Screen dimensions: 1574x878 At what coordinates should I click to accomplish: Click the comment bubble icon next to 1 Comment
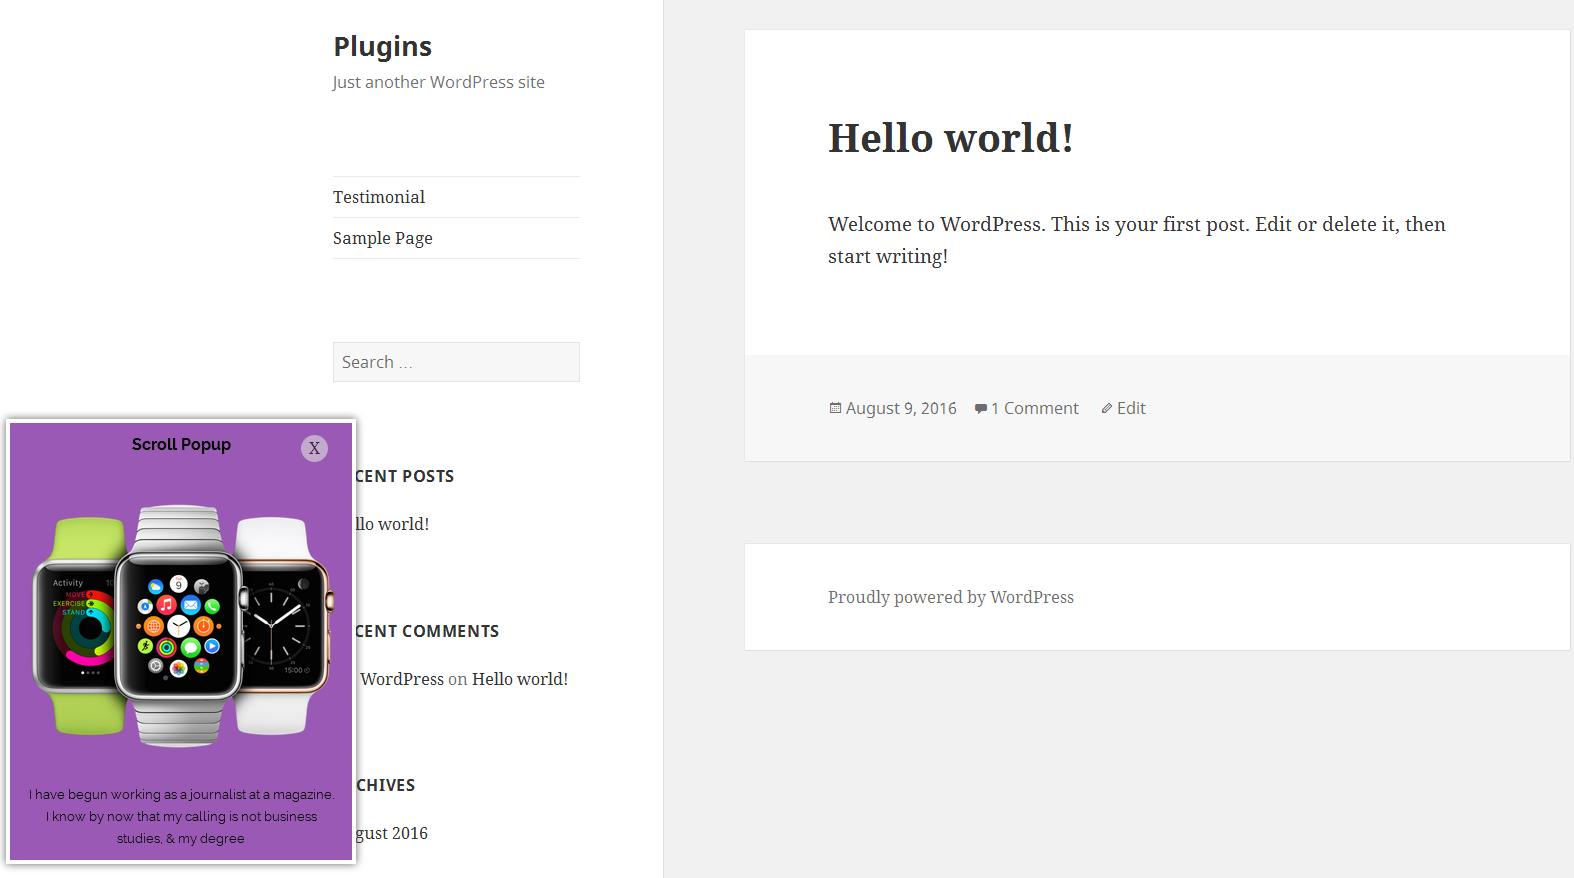[x=981, y=408]
